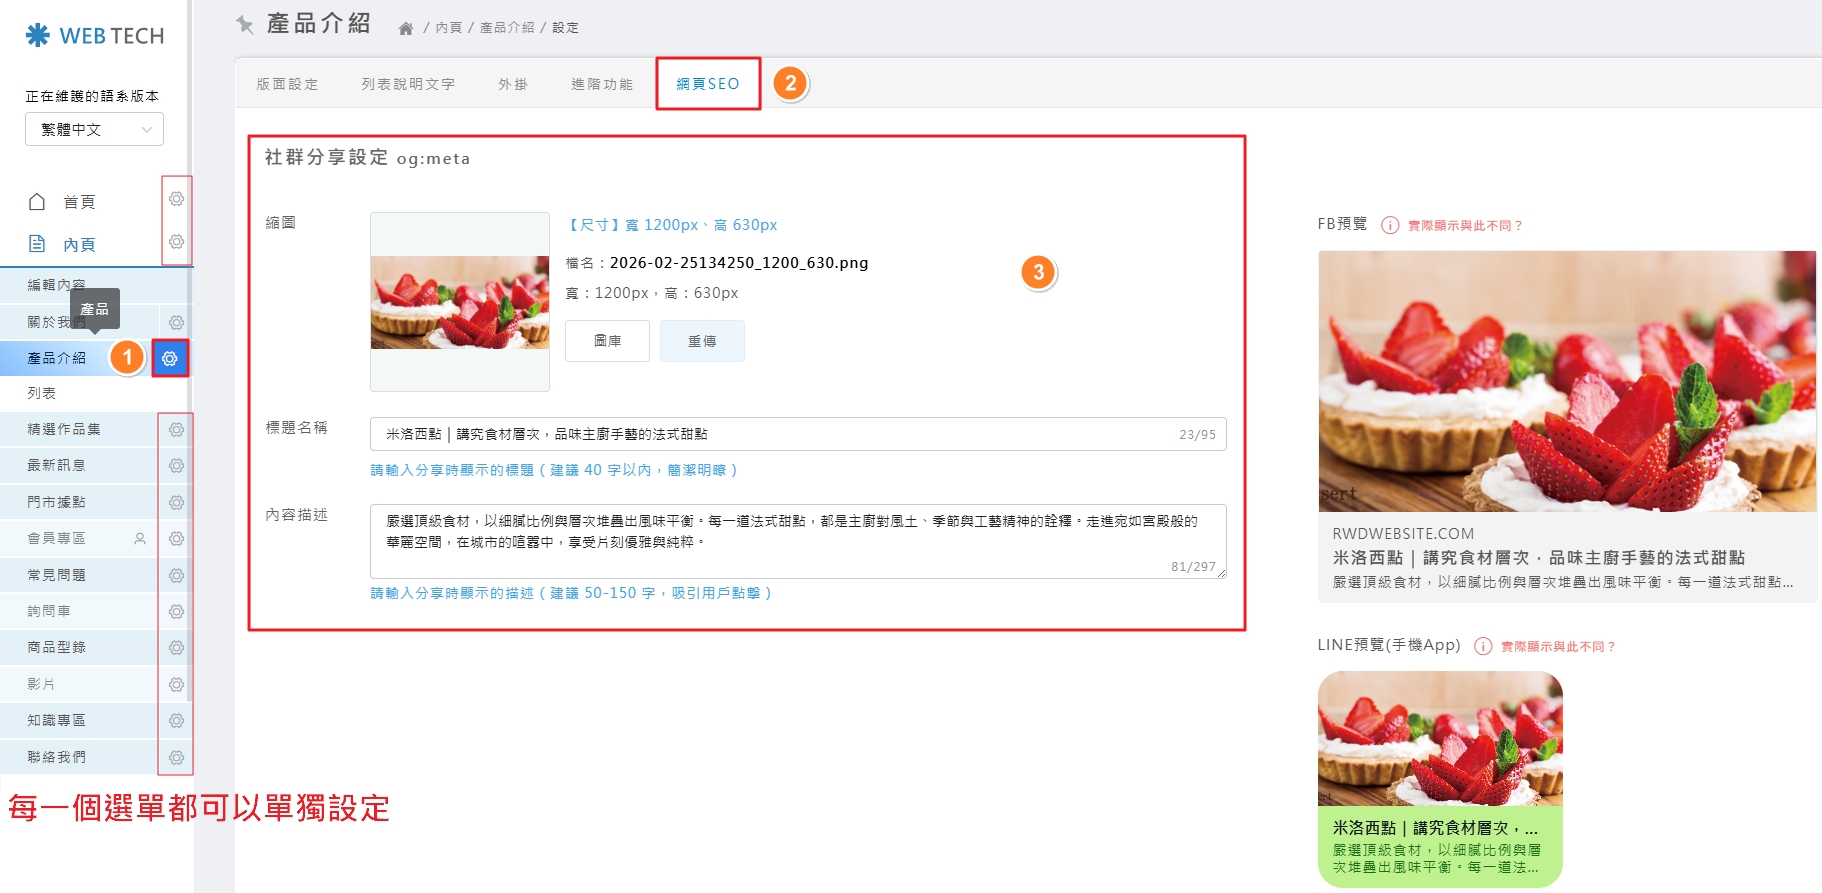The width and height of the screenshot is (1822, 893).
Task: Switch to the 網頁SEO tab
Action: 708,84
